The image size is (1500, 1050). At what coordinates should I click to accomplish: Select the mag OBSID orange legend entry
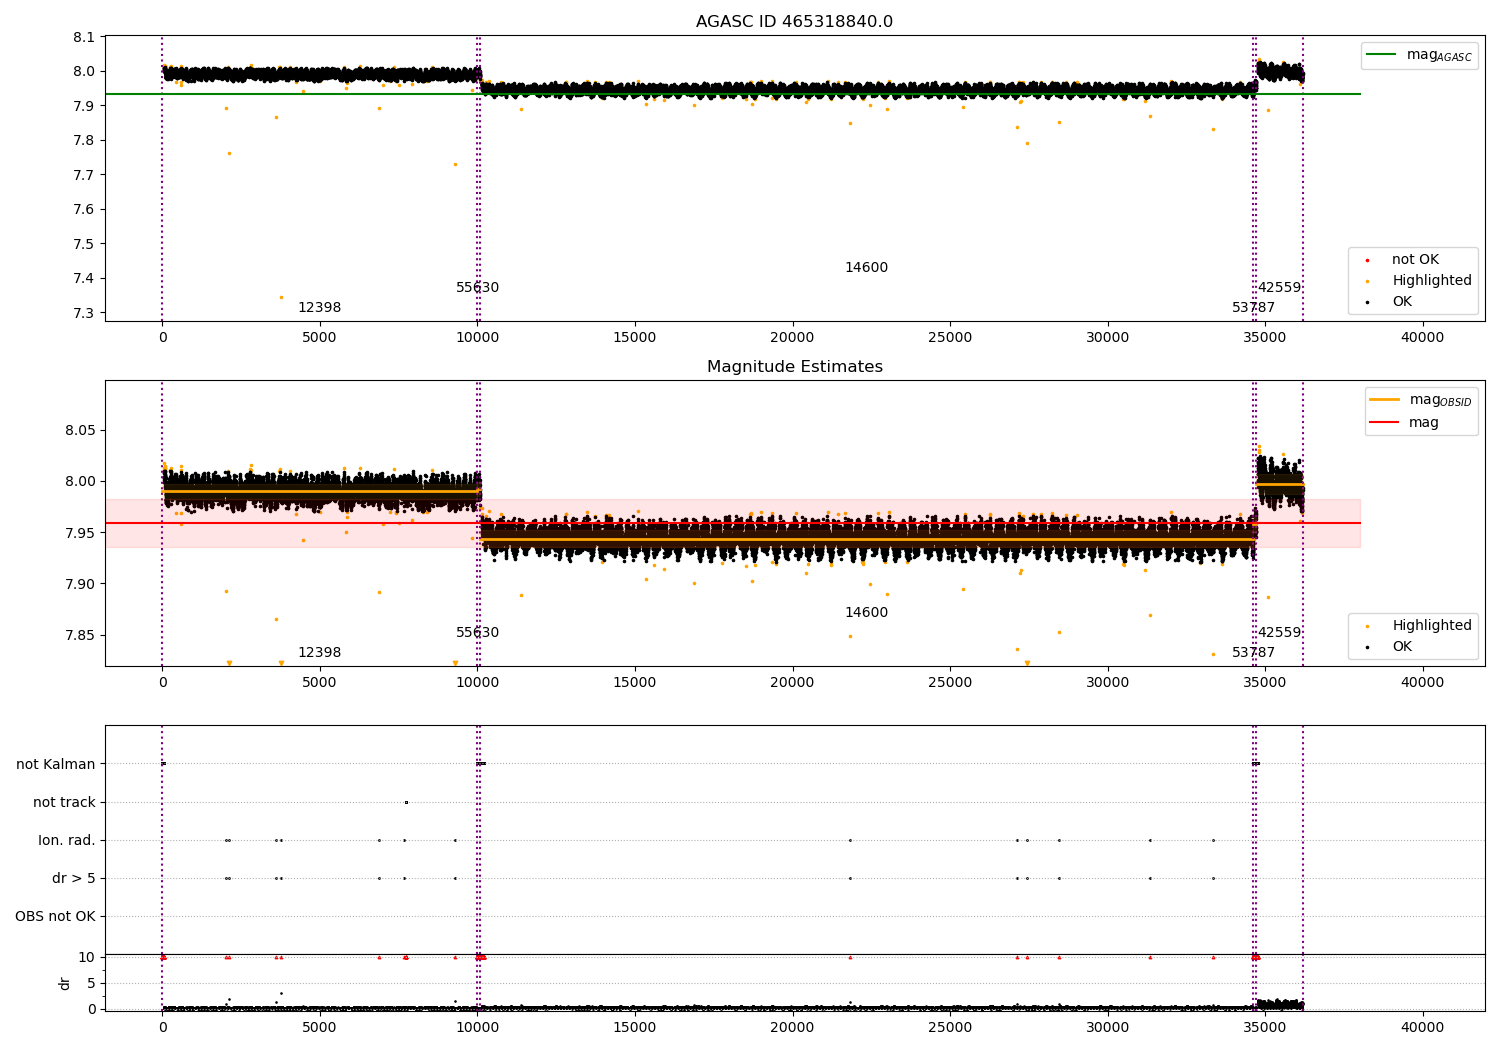[x=1420, y=400]
